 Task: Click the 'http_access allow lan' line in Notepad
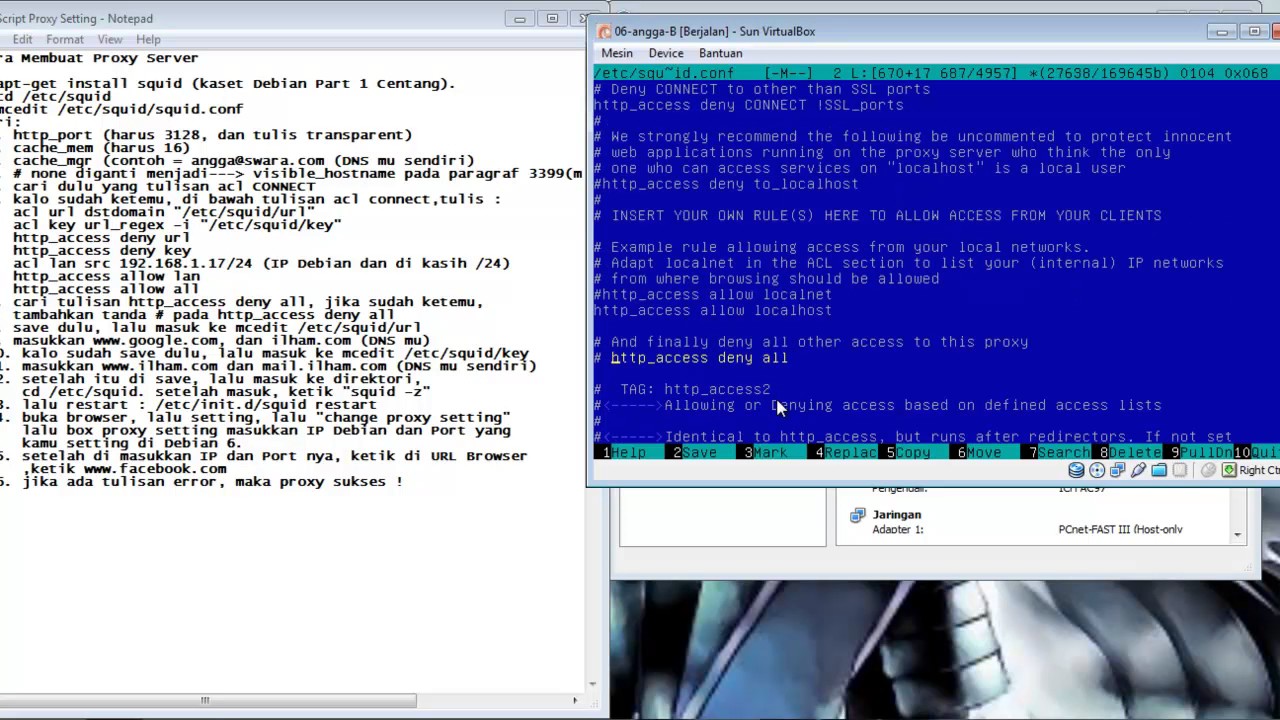[106, 277]
